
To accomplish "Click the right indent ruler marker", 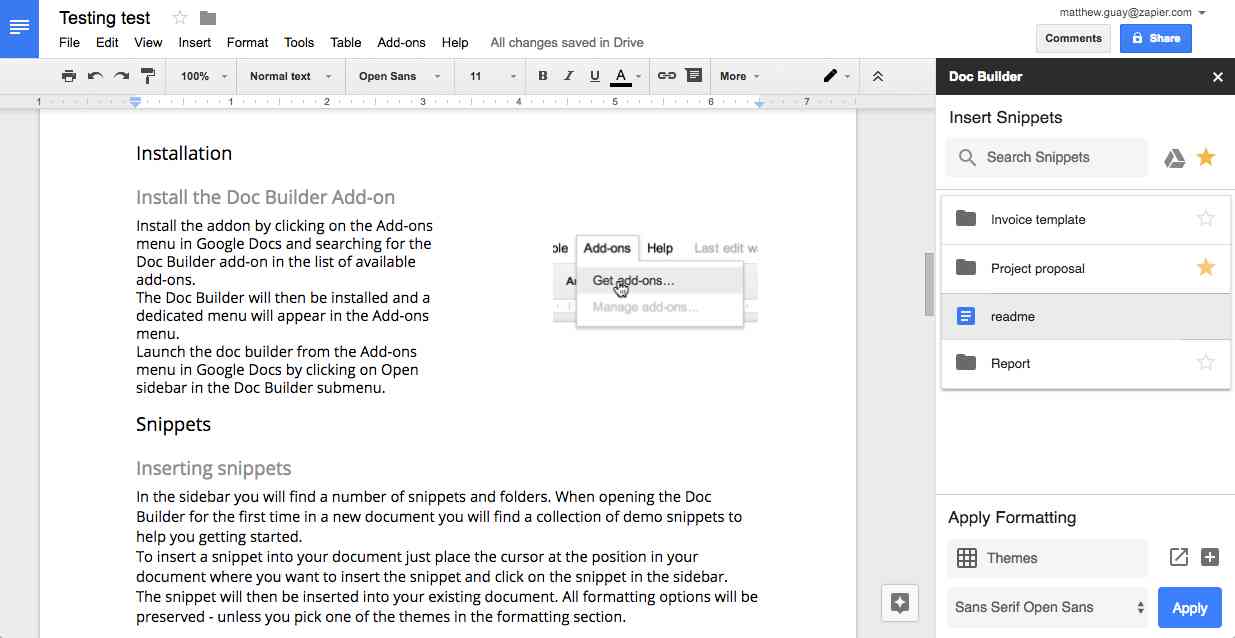I will point(760,104).
